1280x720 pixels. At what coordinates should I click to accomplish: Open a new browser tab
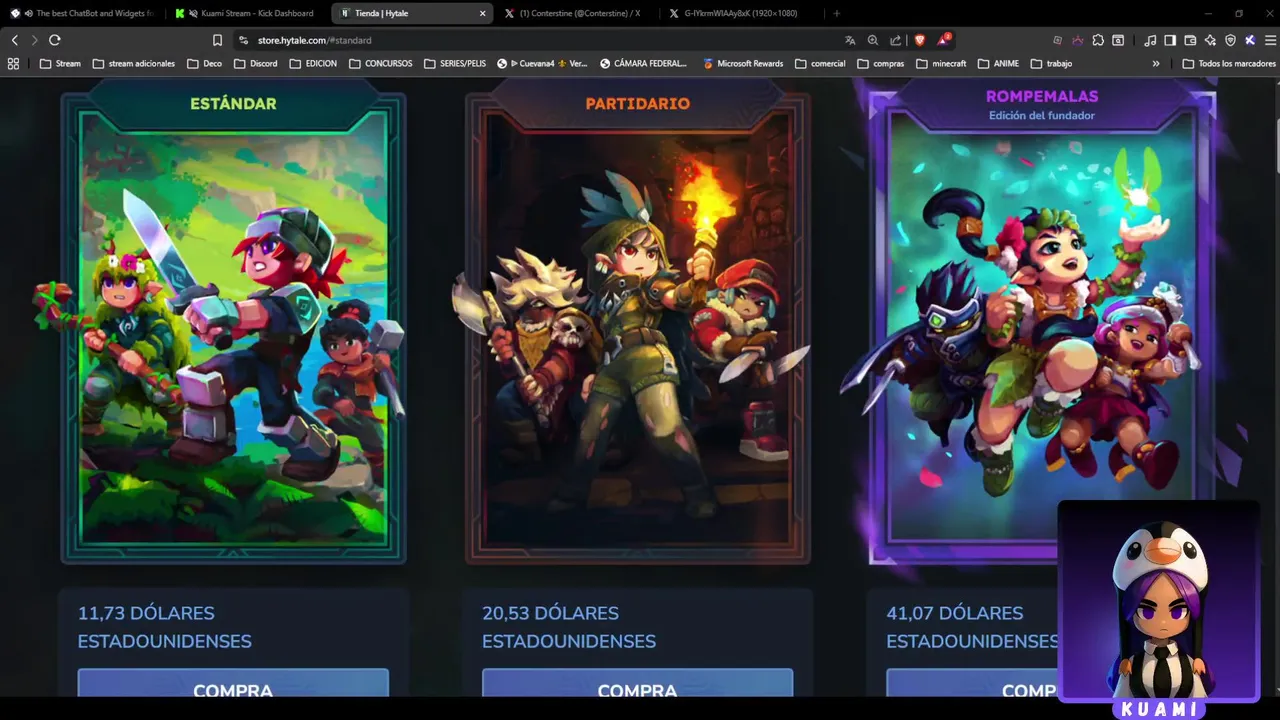(836, 13)
